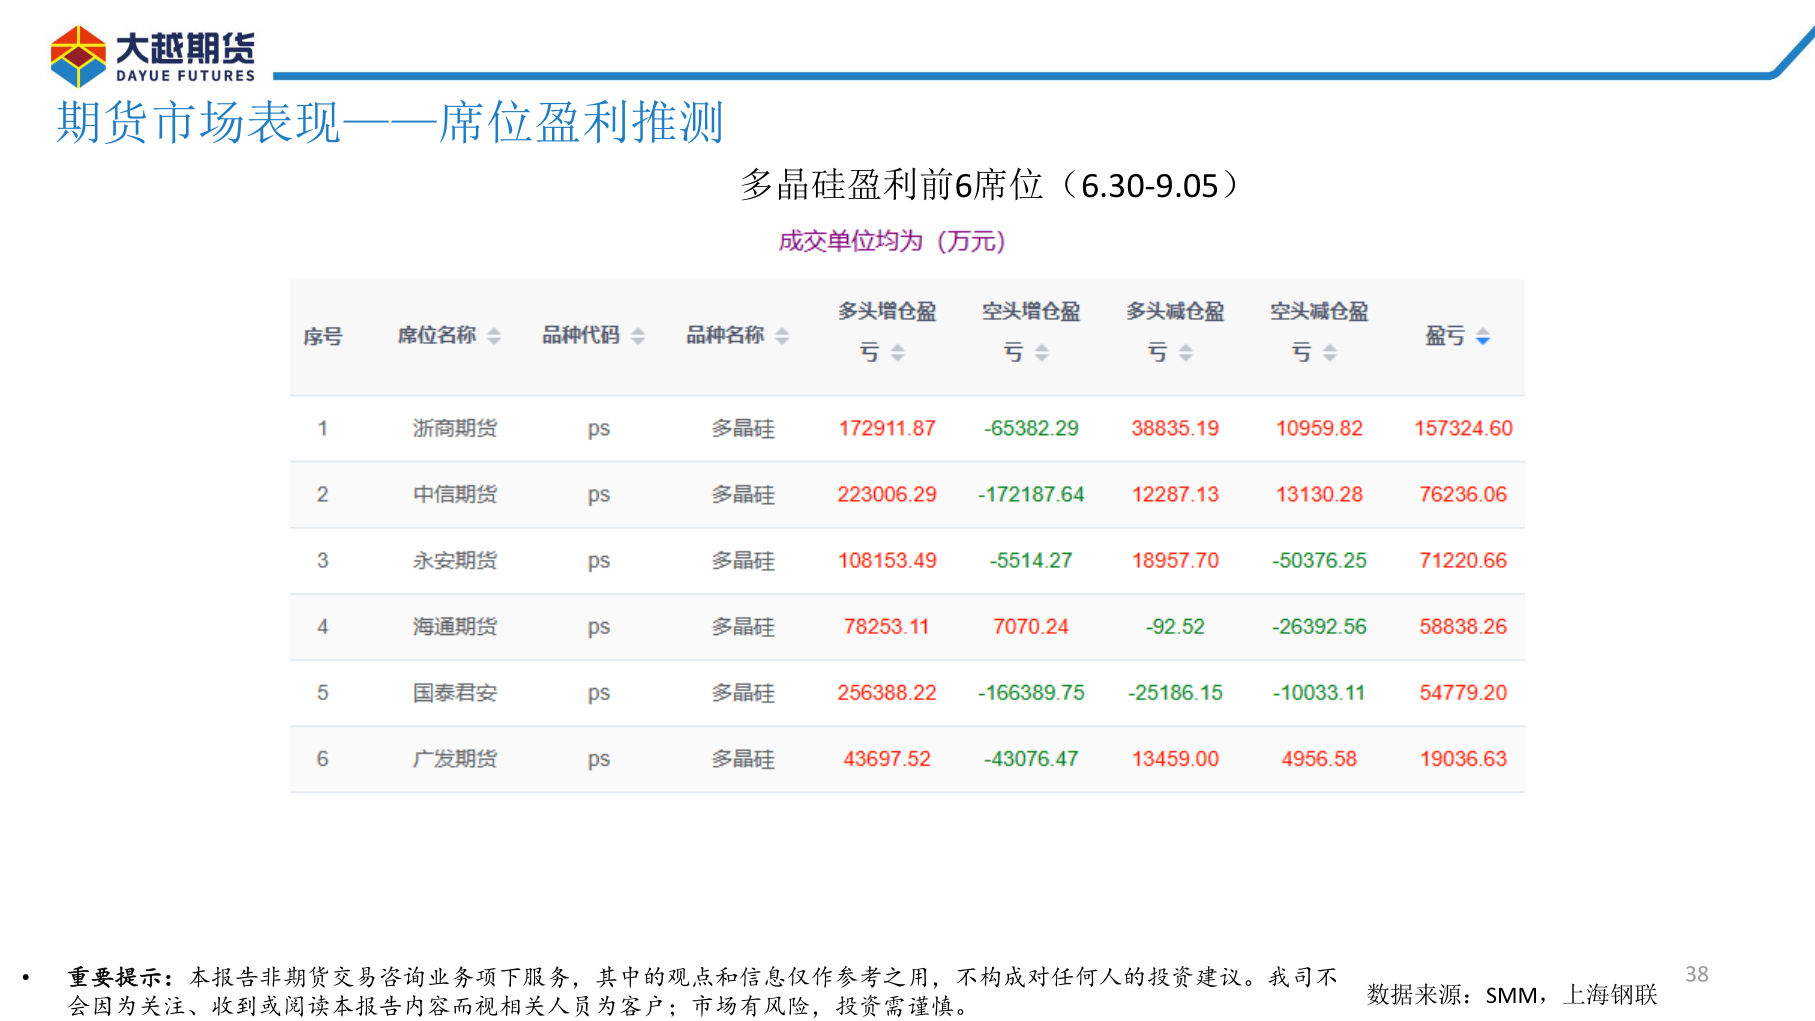Select the 期货市场表现 slide title
The height and width of the screenshot is (1021, 1815).
point(390,123)
